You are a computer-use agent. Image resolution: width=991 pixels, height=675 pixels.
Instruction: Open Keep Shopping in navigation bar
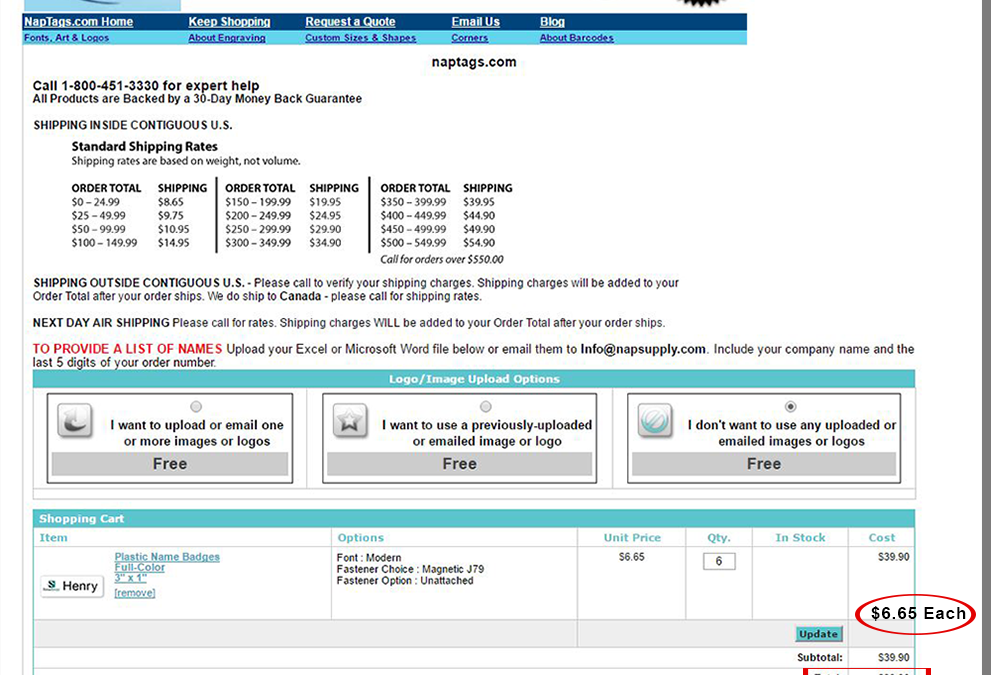[229, 22]
